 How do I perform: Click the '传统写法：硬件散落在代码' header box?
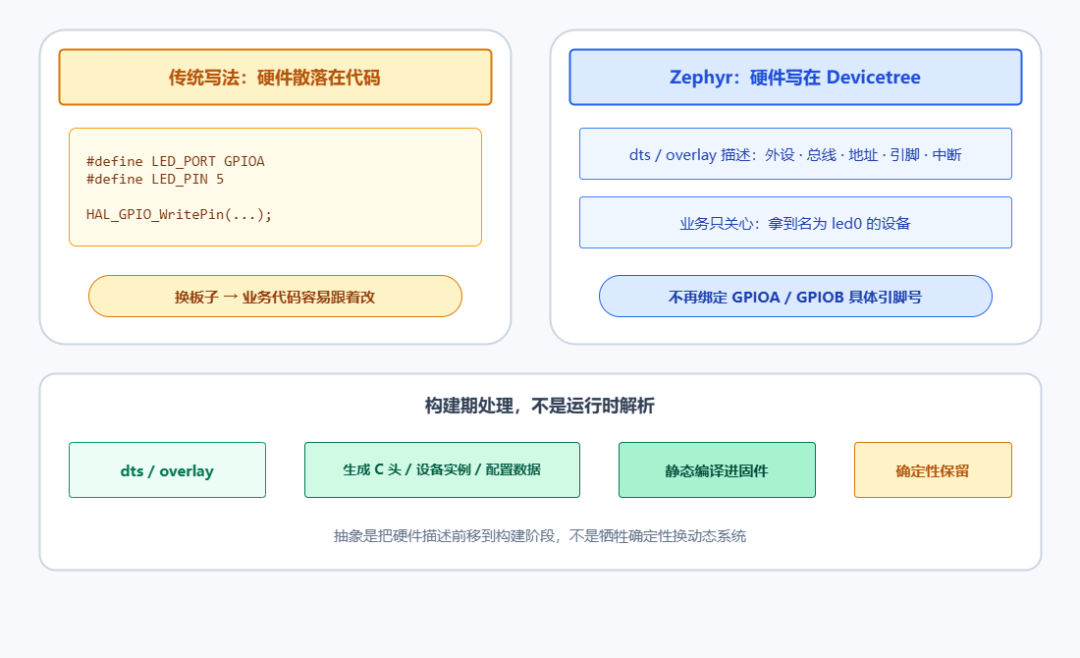coord(276,77)
